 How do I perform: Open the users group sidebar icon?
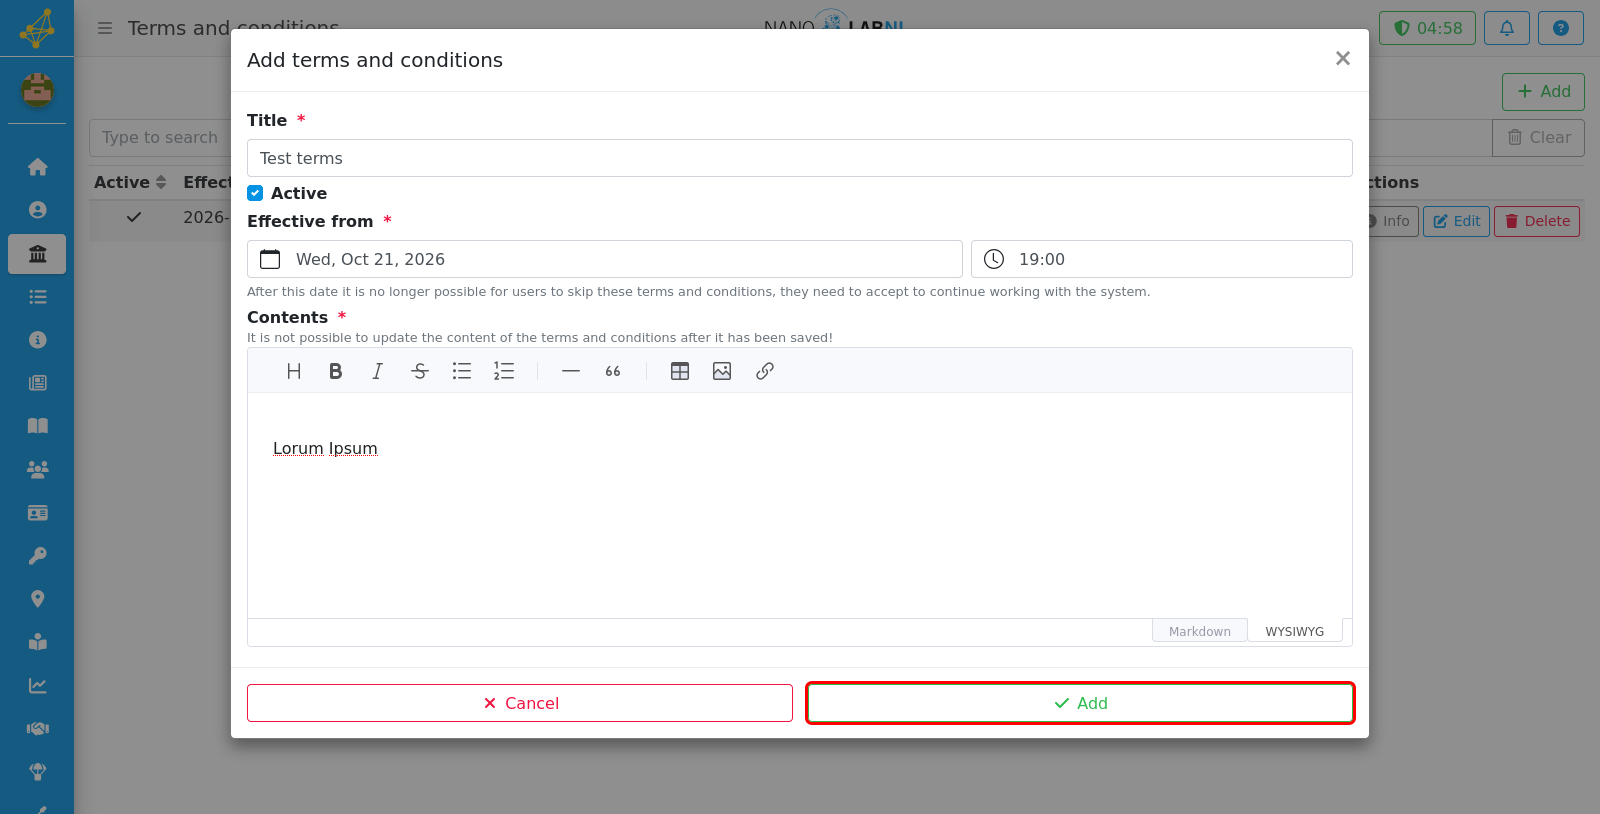click(x=38, y=469)
